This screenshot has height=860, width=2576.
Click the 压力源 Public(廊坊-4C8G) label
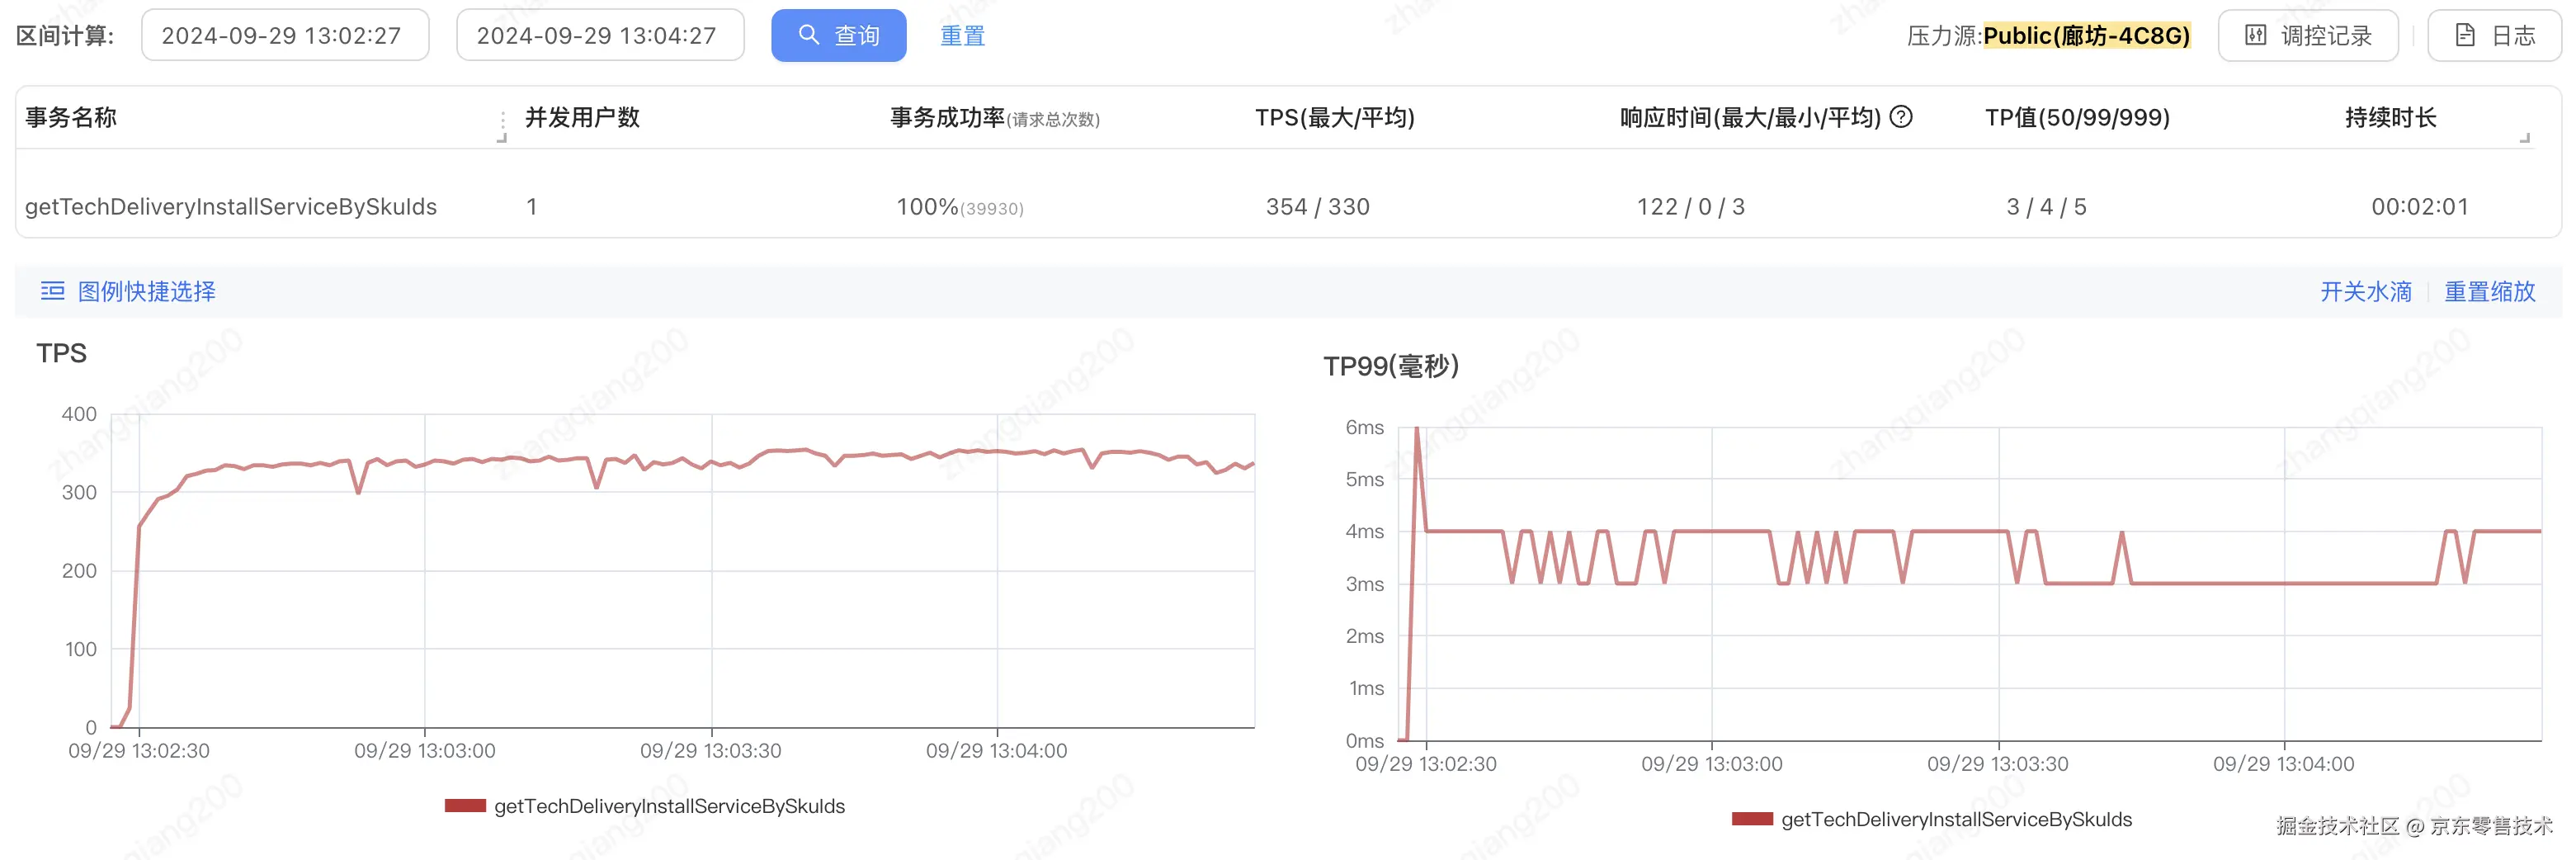tap(2086, 36)
